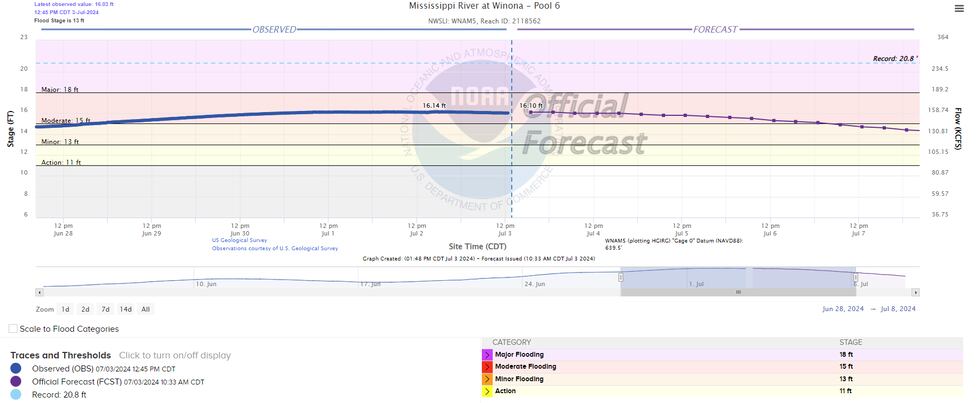Expand Minor Flooding category arrow
The height and width of the screenshot is (403, 980).
click(x=487, y=379)
